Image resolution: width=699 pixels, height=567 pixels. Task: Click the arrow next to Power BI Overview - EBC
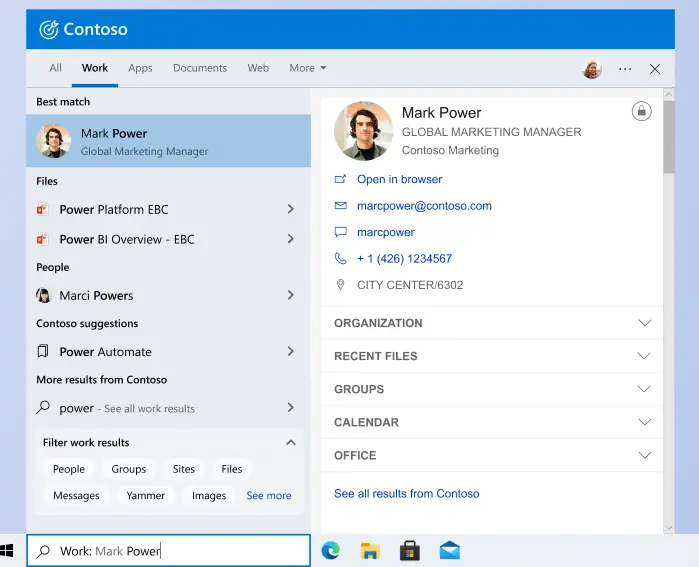click(291, 239)
